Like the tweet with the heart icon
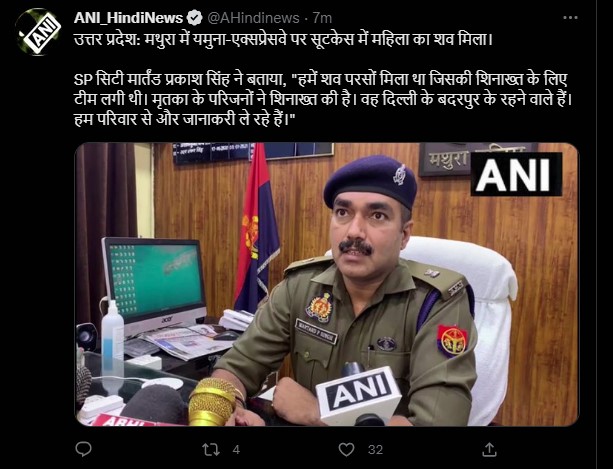Screen dimensions: 613x469 [x=346, y=449]
